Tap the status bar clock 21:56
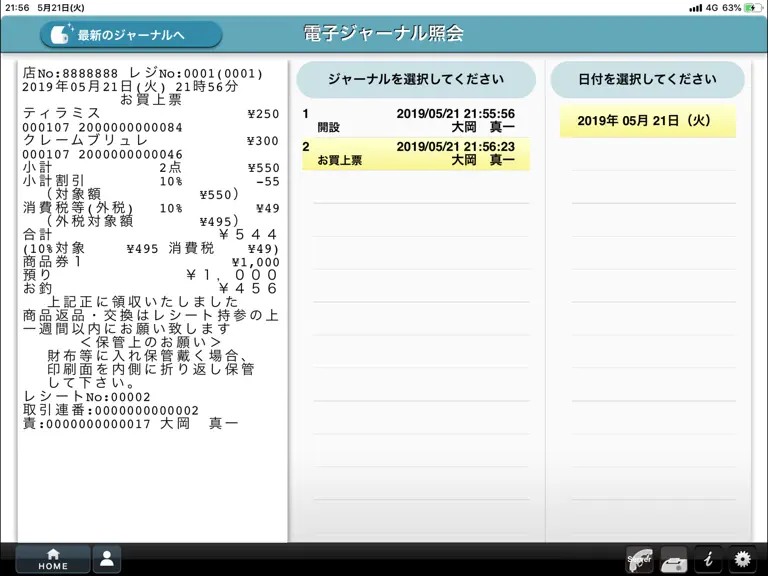The image size is (768, 576). point(17,8)
